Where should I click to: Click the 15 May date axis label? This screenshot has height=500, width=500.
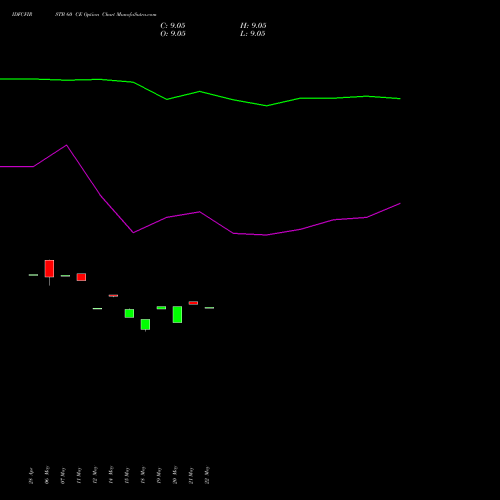[x=127, y=475]
